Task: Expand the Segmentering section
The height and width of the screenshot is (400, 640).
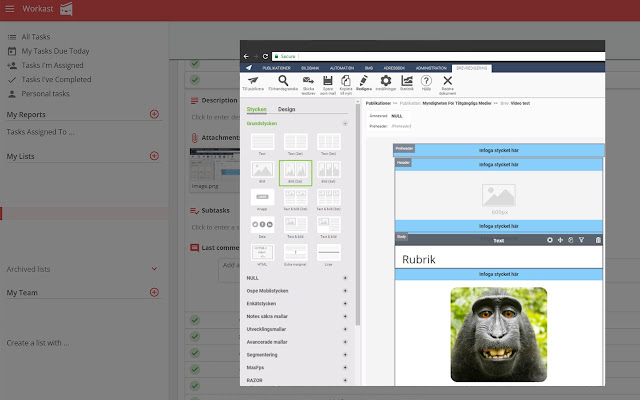Action: click(x=345, y=355)
